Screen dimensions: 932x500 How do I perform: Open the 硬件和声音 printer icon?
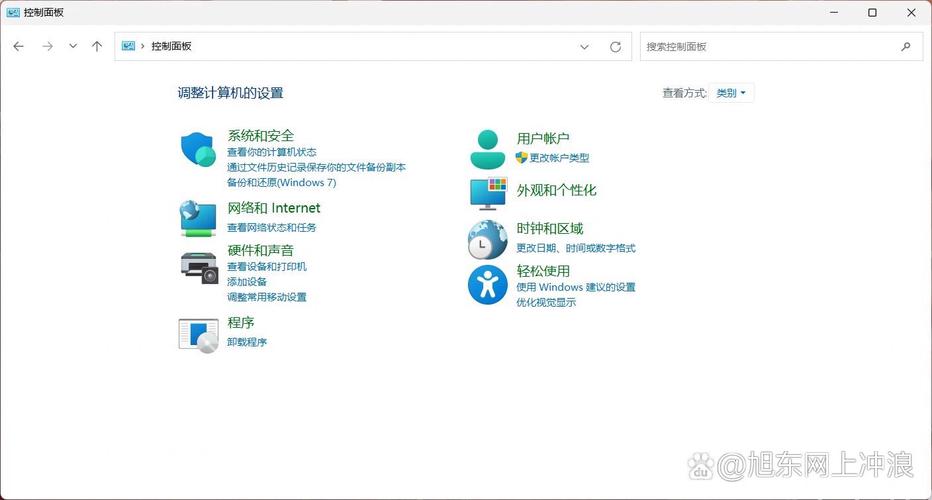click(199, 268)
